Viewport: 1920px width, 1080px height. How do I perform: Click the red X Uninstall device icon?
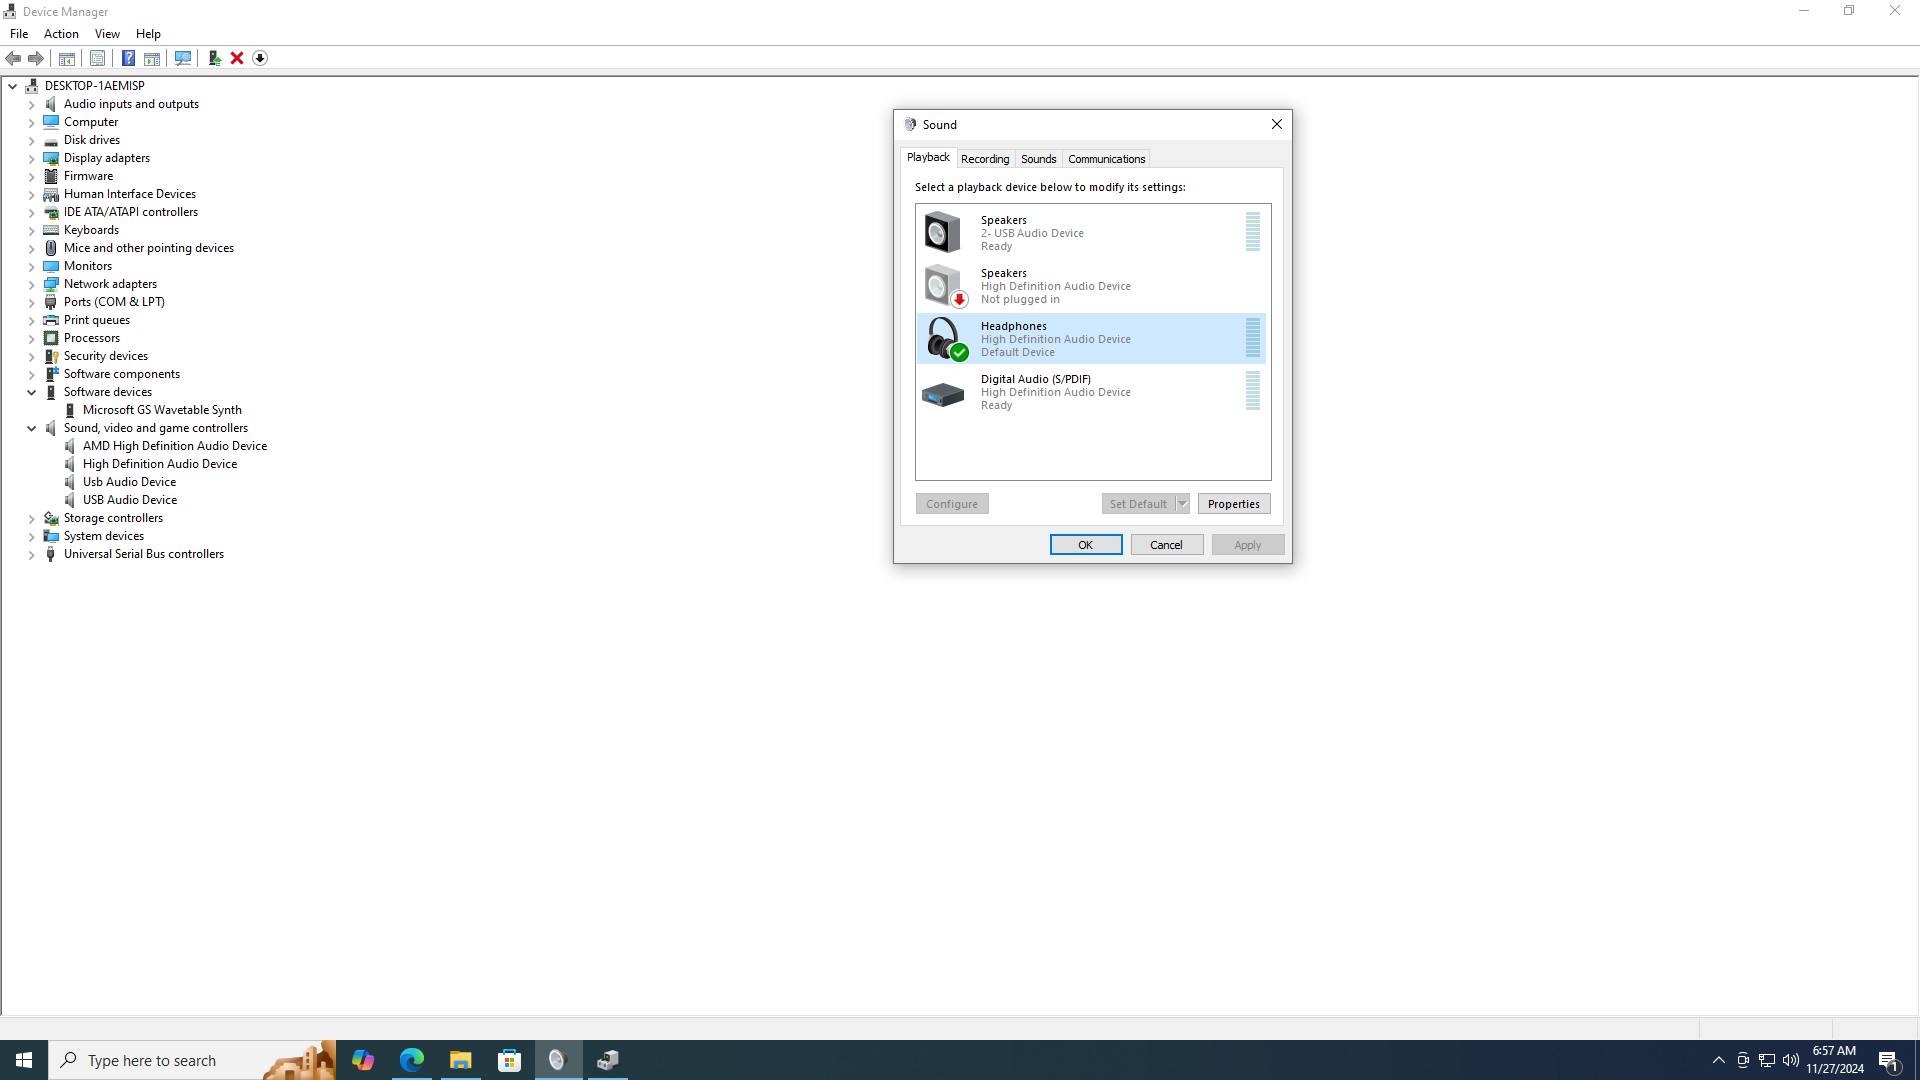(x=237, y=58)
